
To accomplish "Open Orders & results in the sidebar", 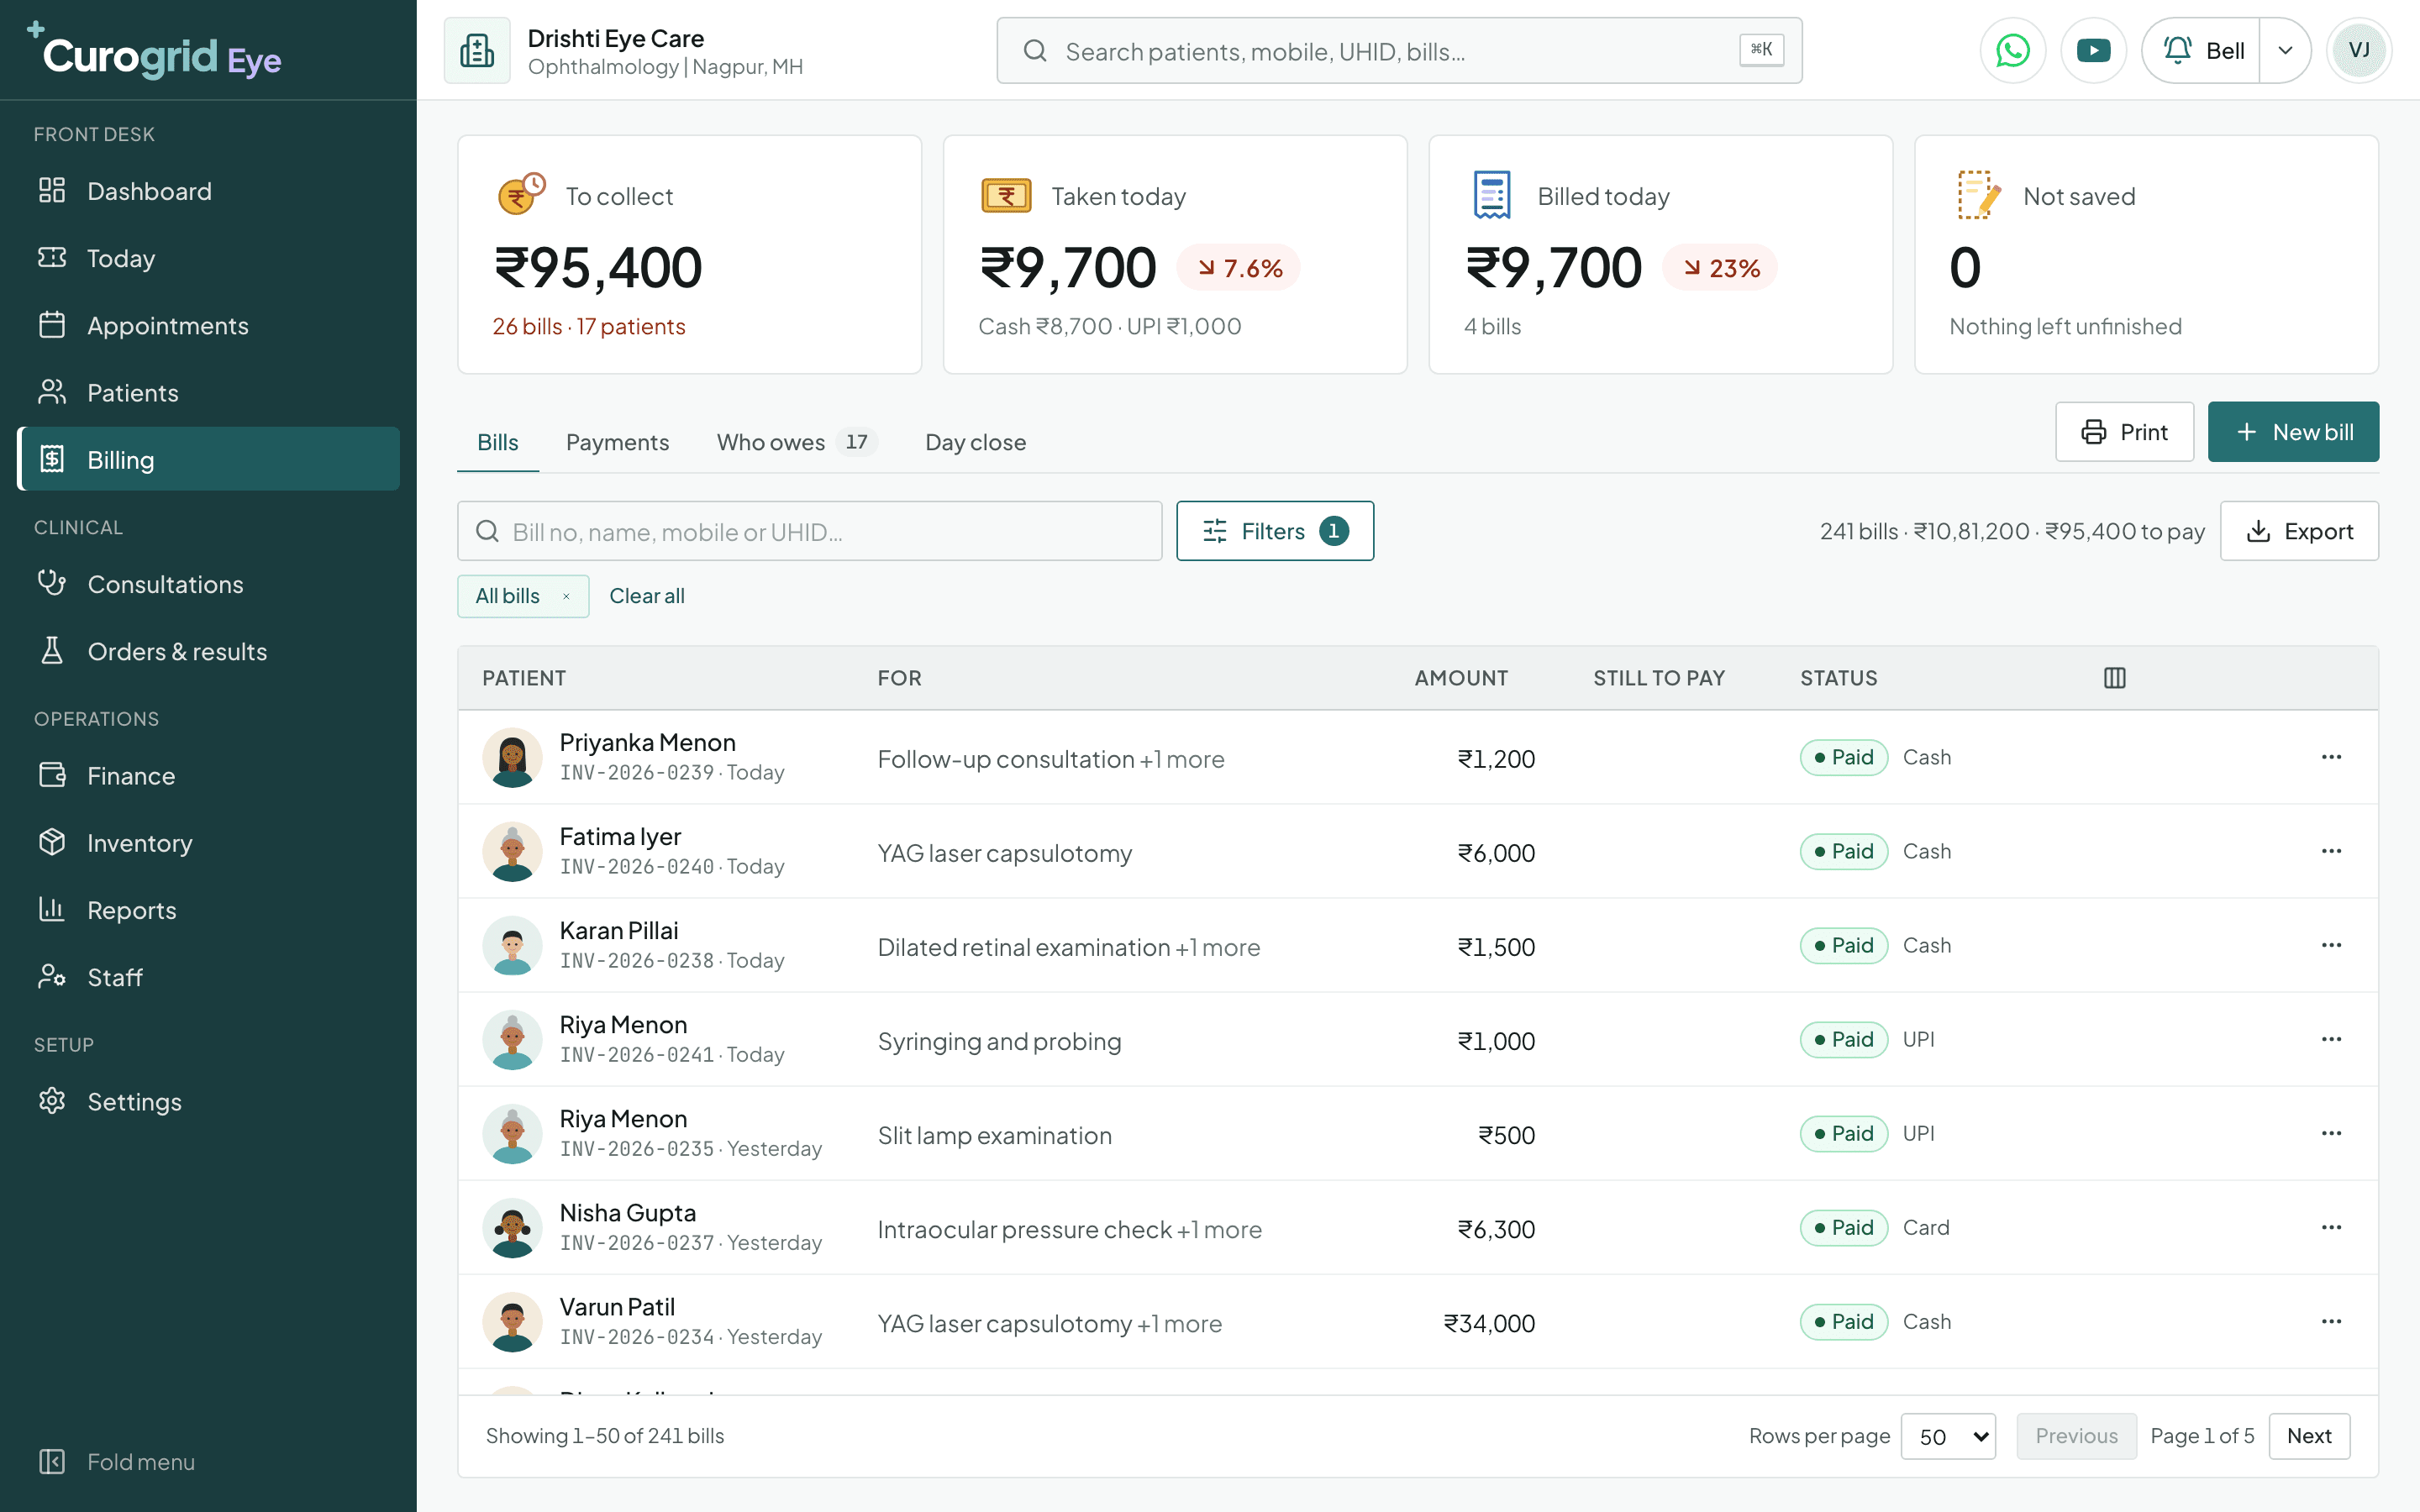I will (x=208, y=651).
